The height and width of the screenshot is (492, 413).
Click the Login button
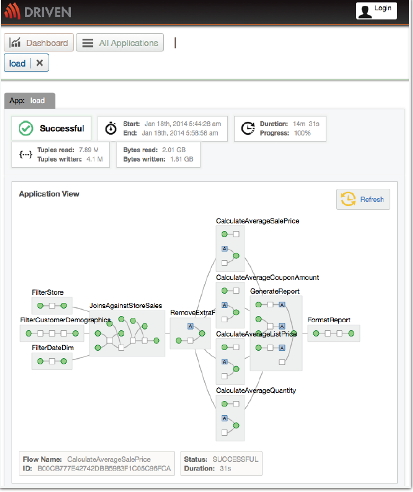(376, 11)
